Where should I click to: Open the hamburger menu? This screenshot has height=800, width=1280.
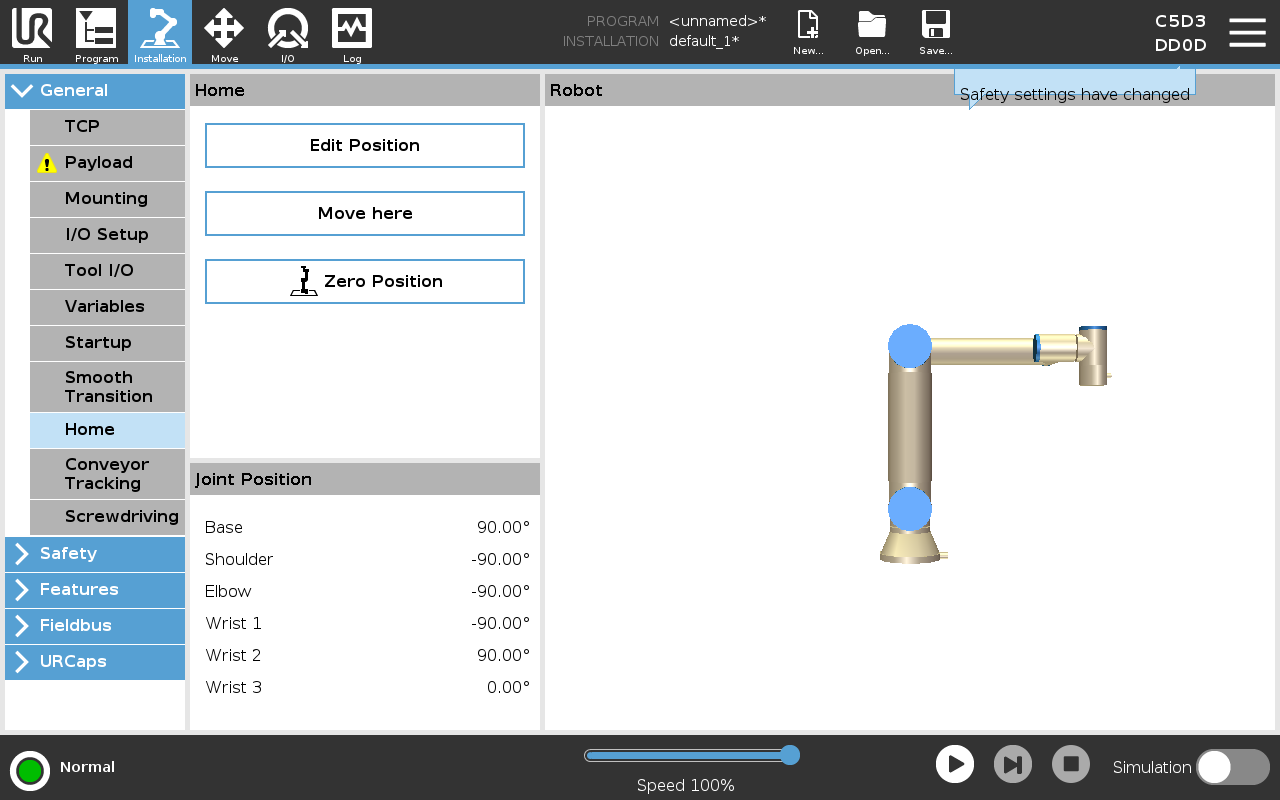pyautogui.click(x=1247, y=32)
